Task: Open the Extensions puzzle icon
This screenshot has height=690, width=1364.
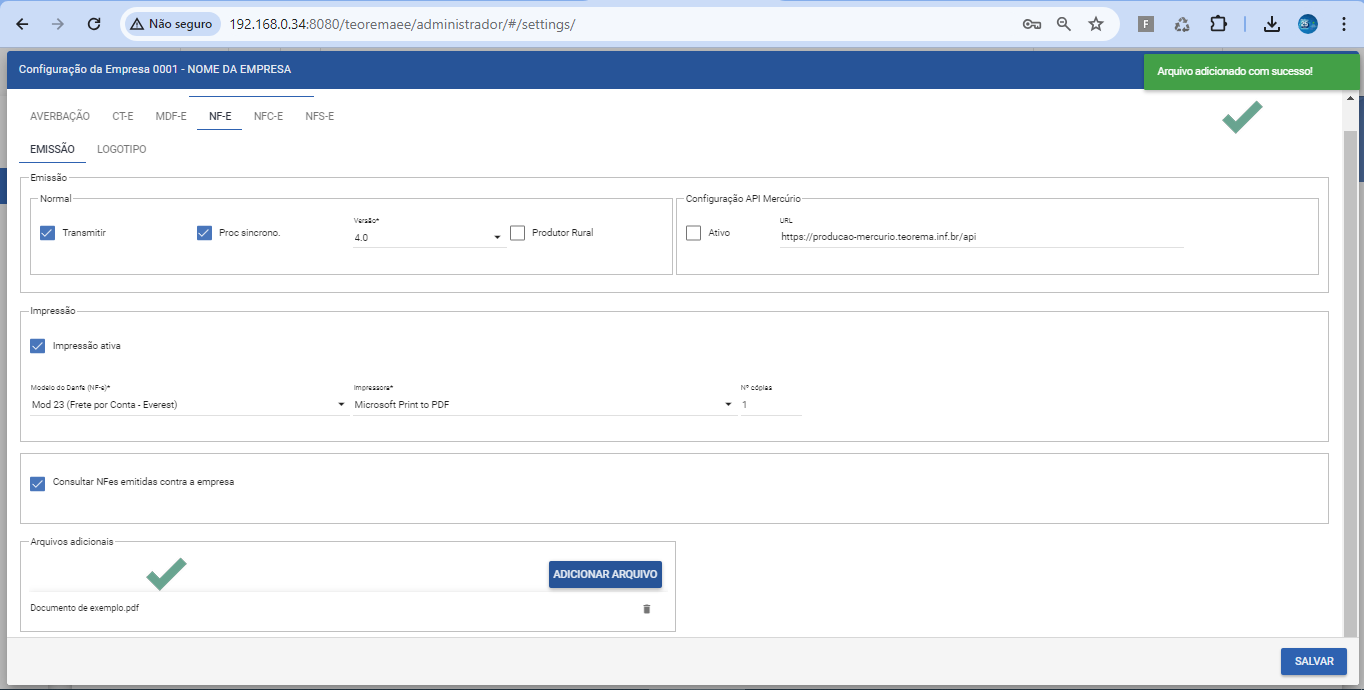Action: click(x=1218, y=24)
